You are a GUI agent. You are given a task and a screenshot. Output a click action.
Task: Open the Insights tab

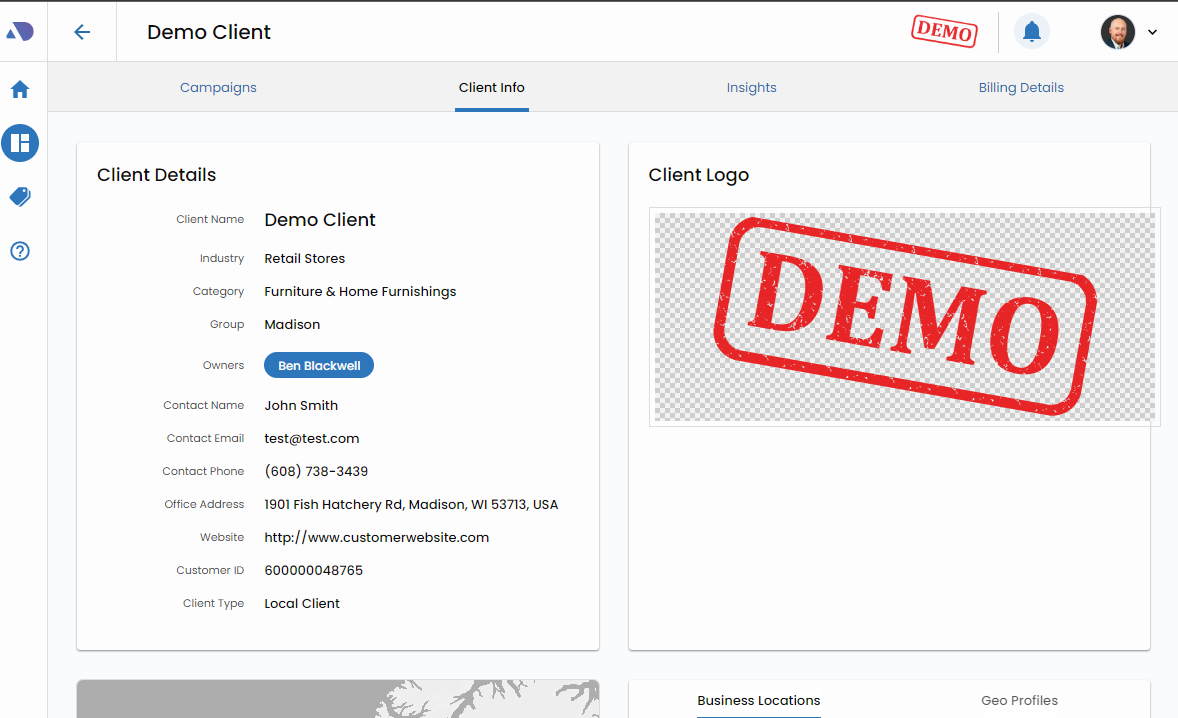pos(751,88)
